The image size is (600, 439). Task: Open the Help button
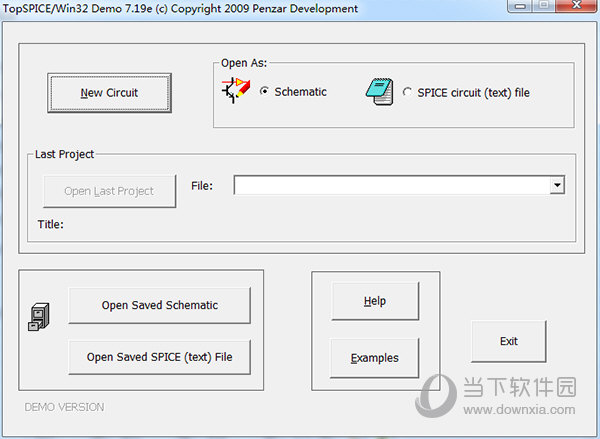click(x=375, y=301)
